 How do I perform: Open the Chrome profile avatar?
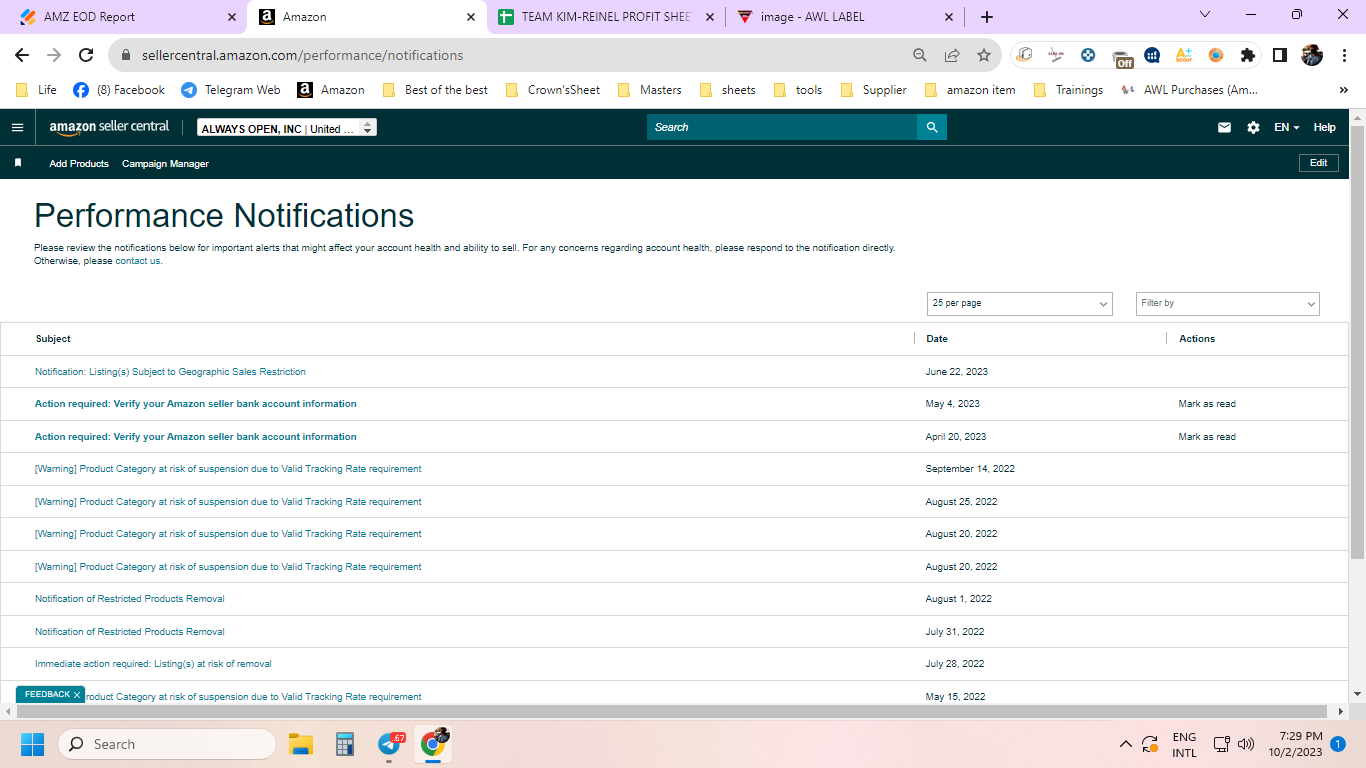coord(1312,56)
